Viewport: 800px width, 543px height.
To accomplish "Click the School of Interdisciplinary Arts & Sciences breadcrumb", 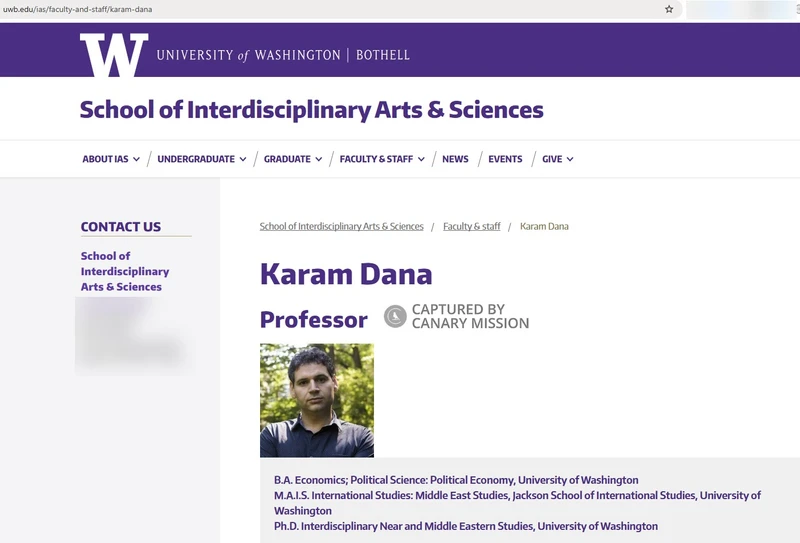I will [x=341, y=226].
